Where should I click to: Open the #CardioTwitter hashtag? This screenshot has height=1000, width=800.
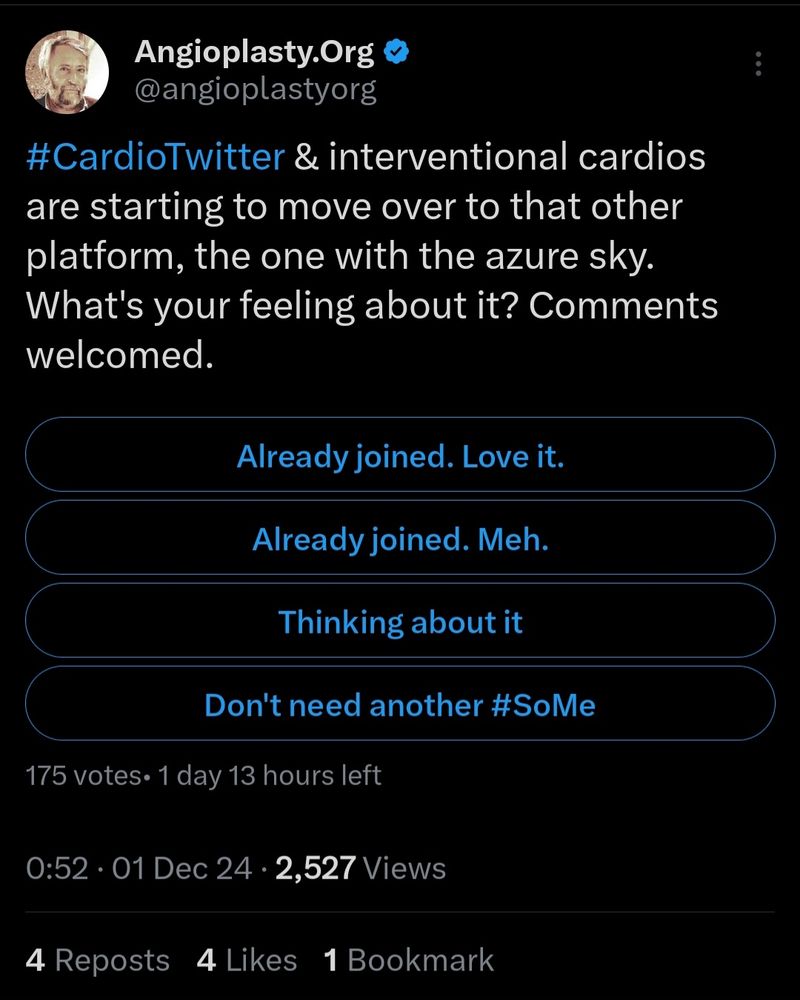pos(155,157)
